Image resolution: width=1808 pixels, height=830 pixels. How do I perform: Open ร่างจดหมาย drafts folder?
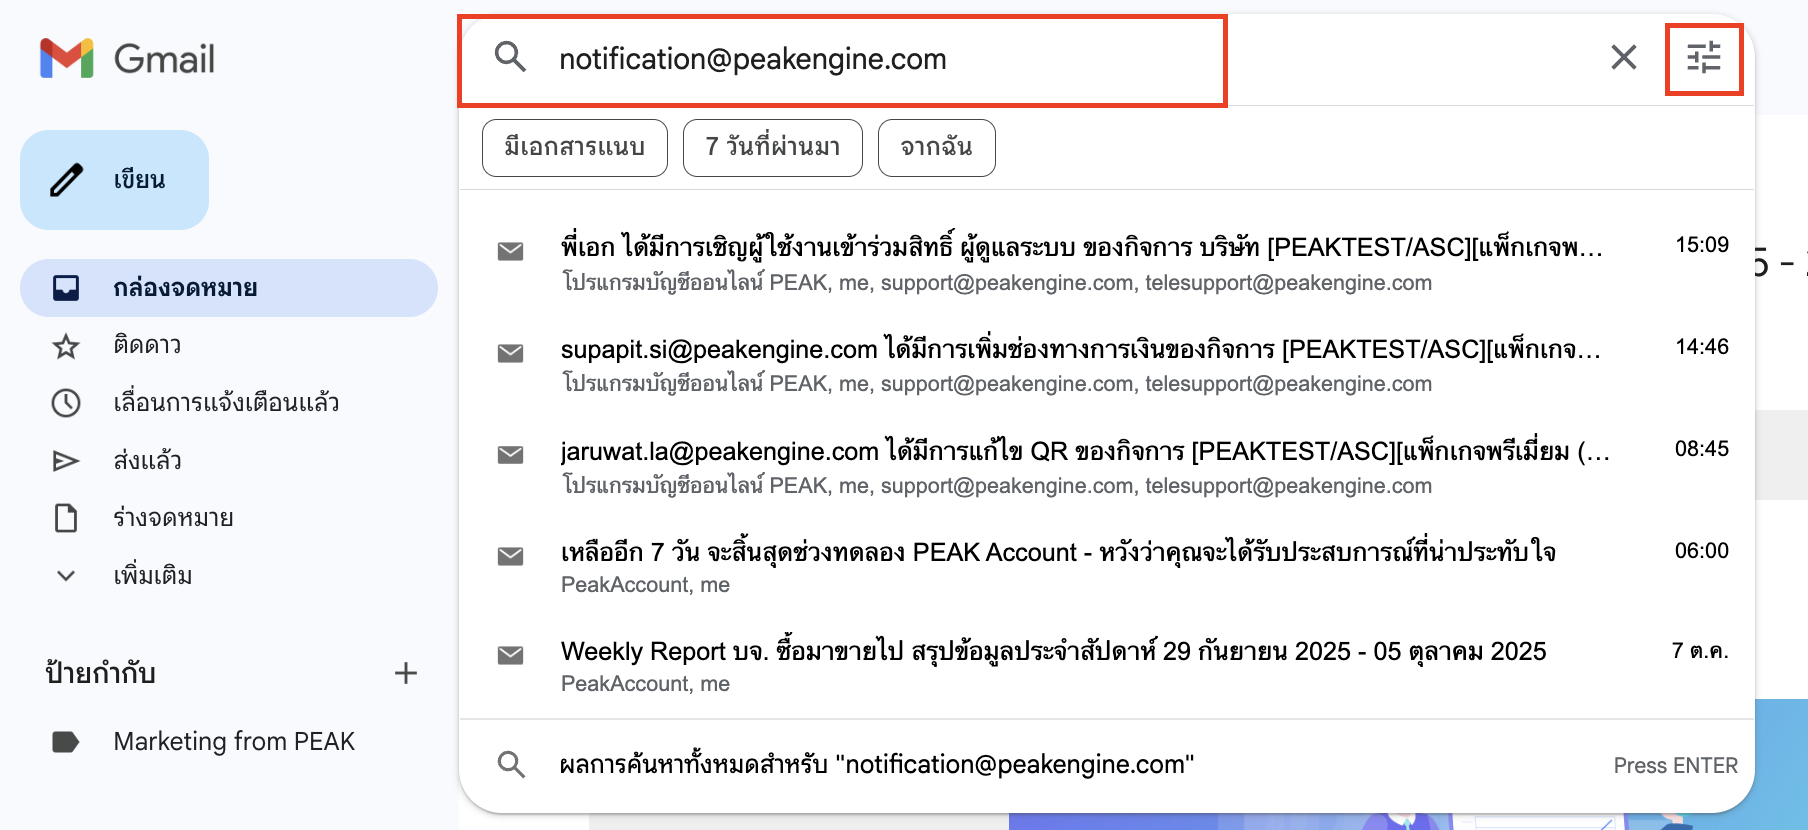229,518
